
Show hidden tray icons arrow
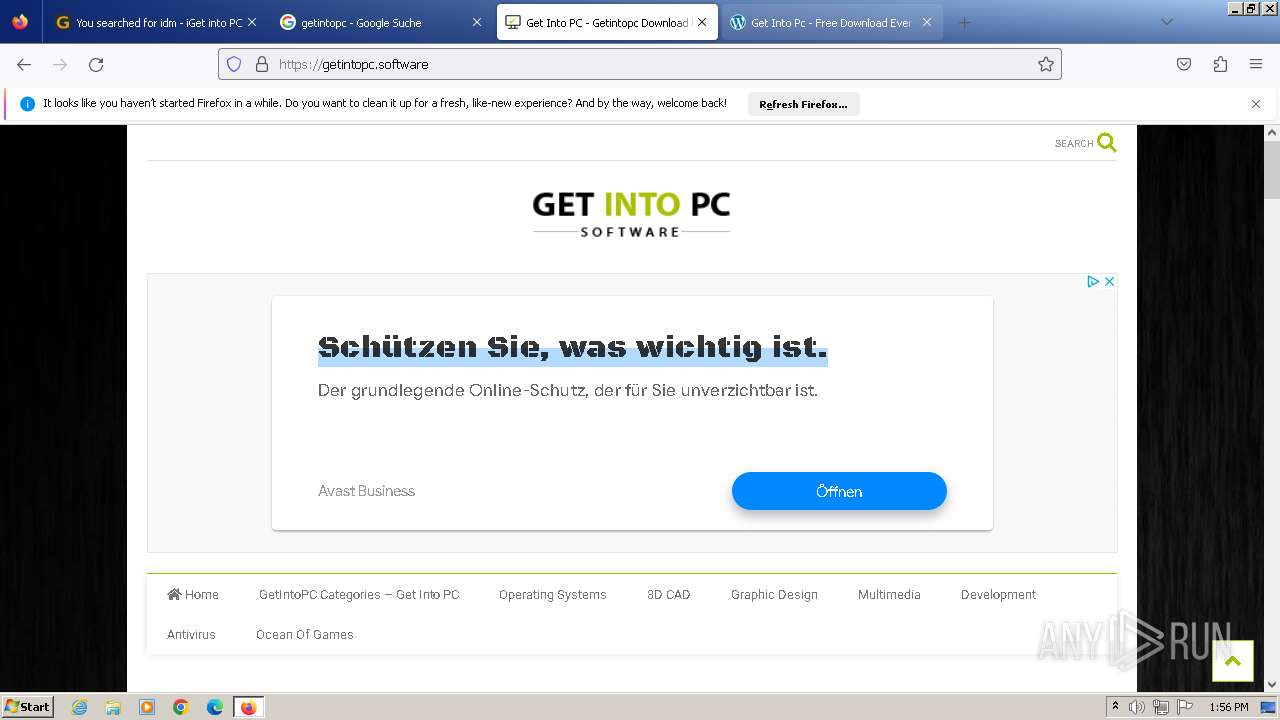pos(1115,706)
